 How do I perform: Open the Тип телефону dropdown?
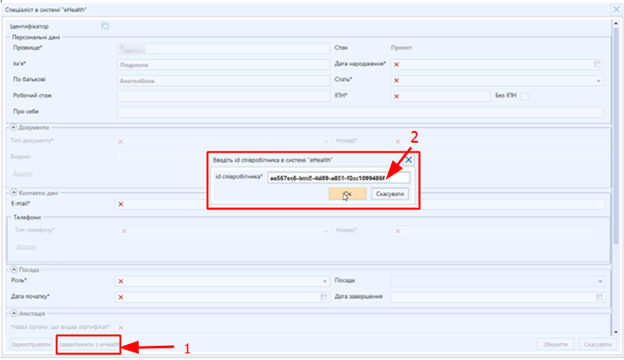pos(326,231)
